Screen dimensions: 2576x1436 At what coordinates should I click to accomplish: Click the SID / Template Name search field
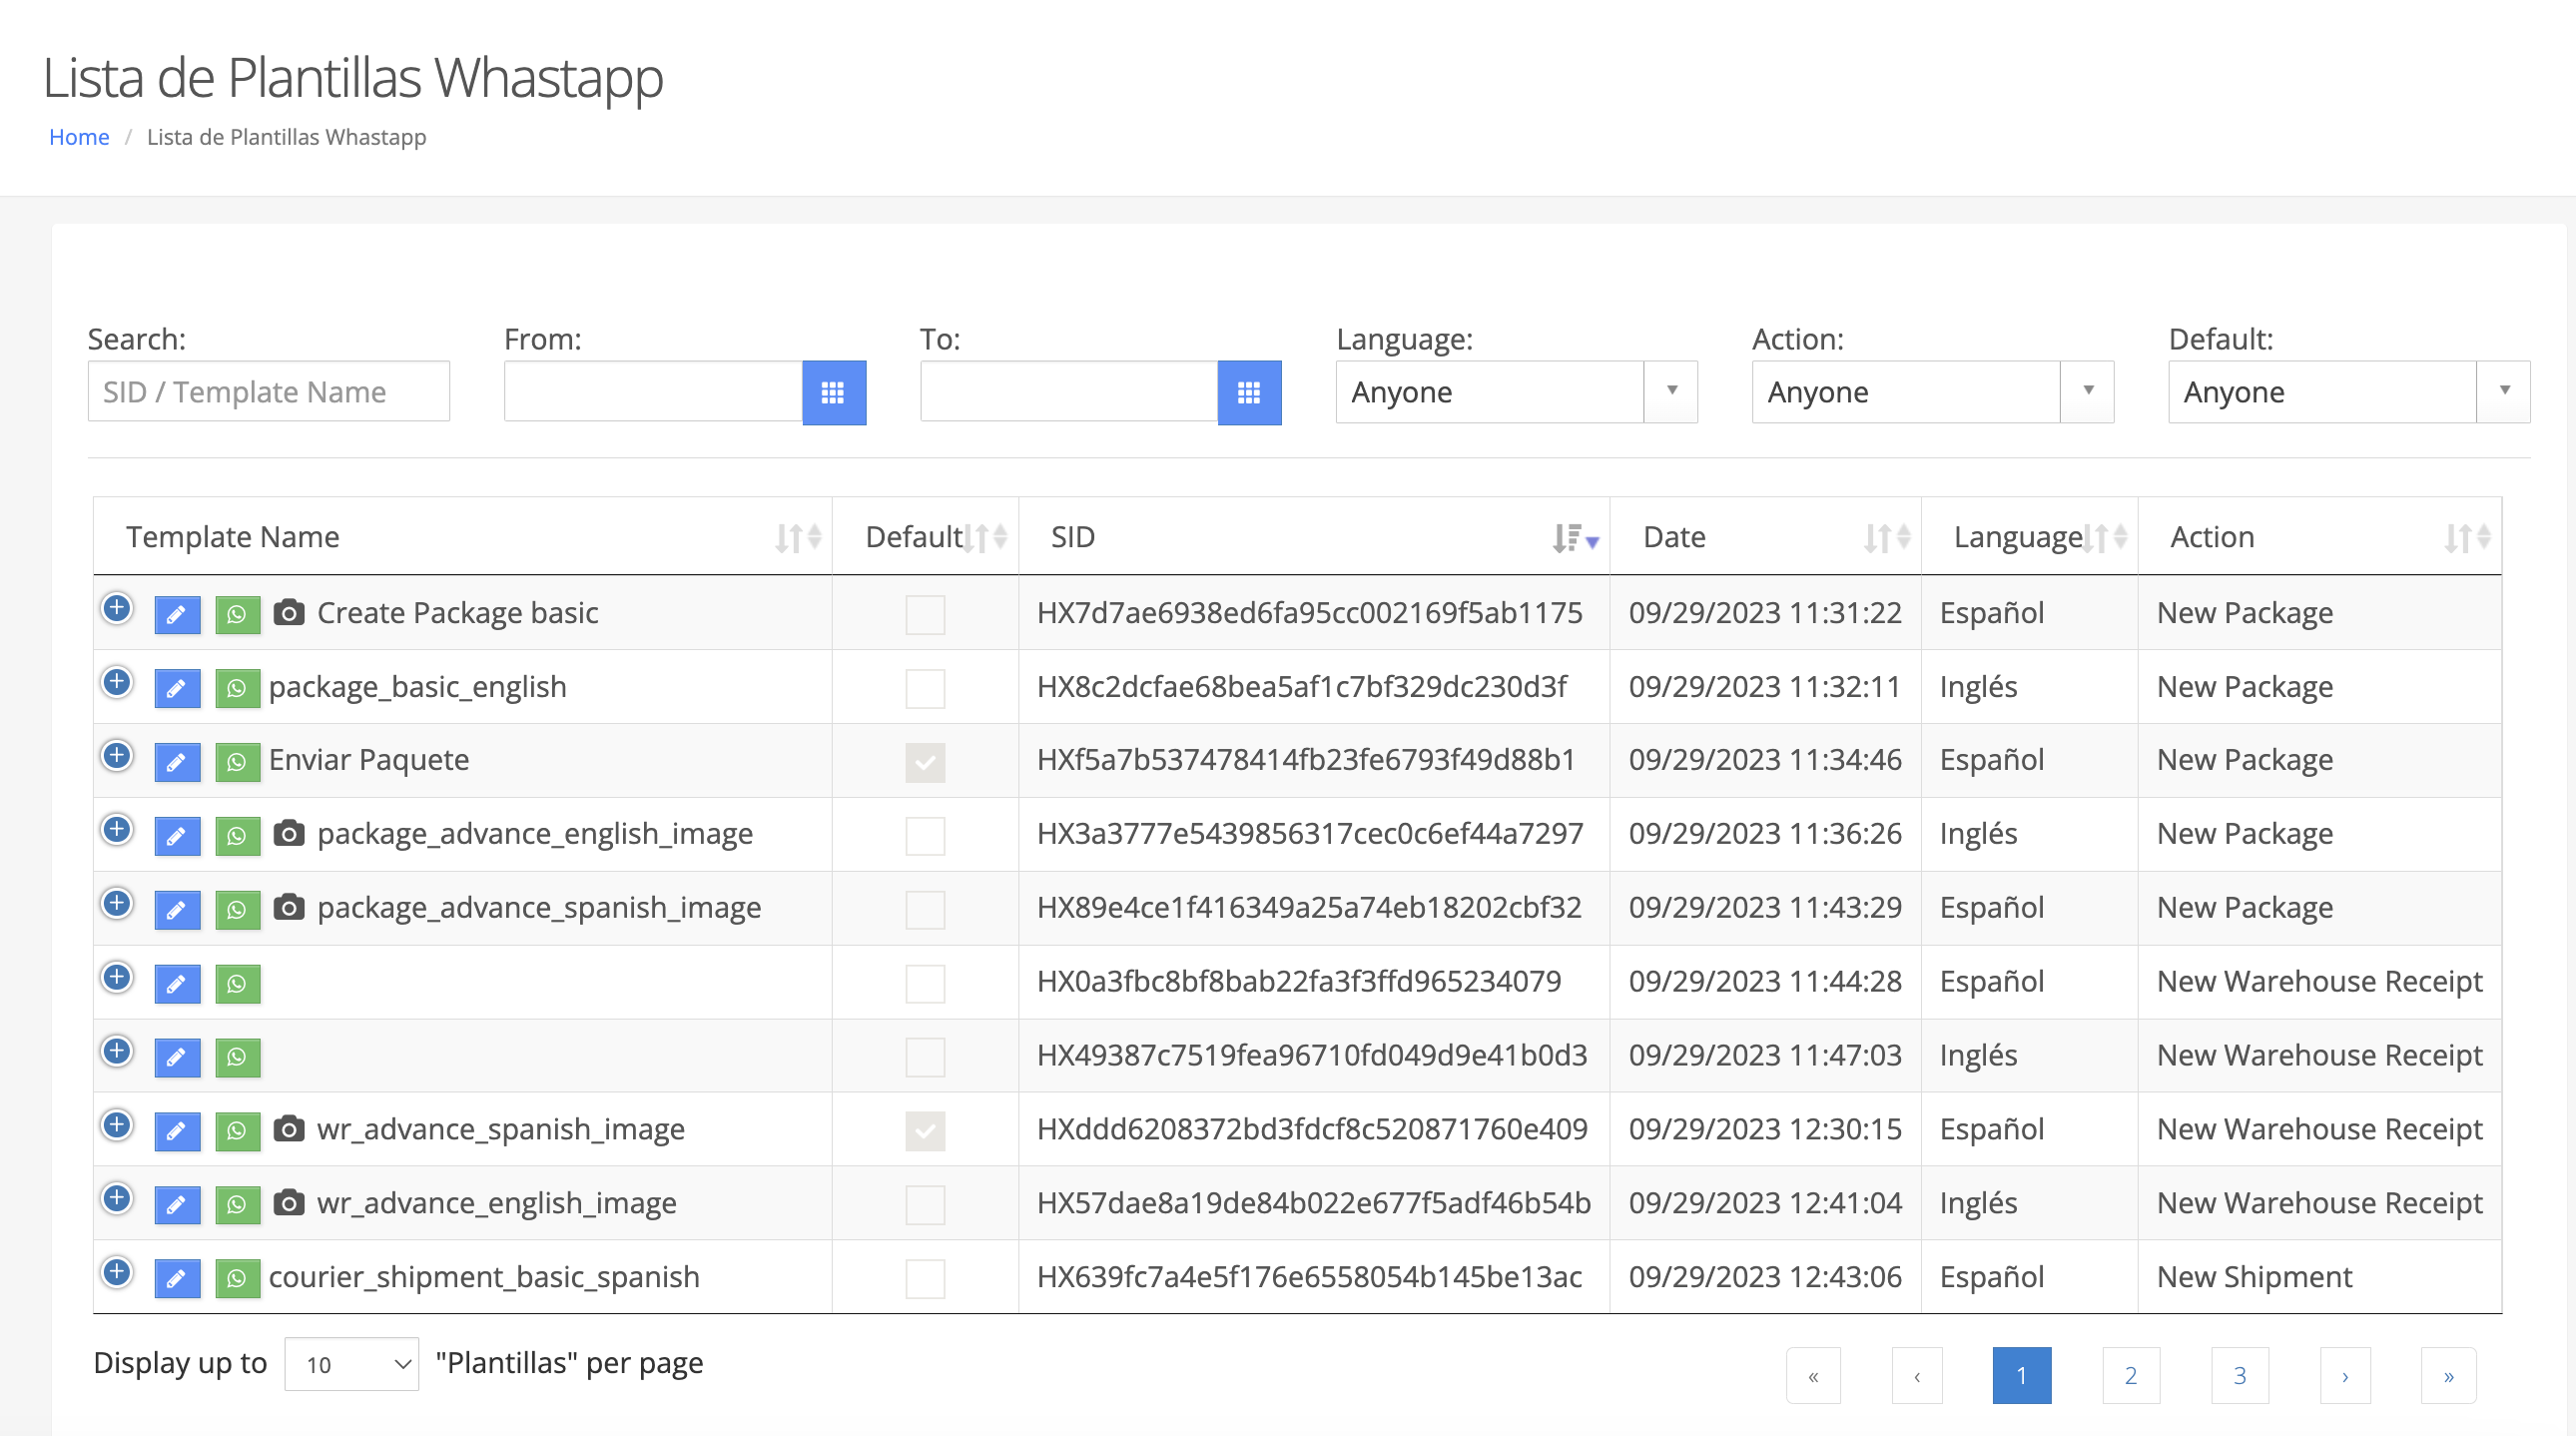click(x=269, y=392)
